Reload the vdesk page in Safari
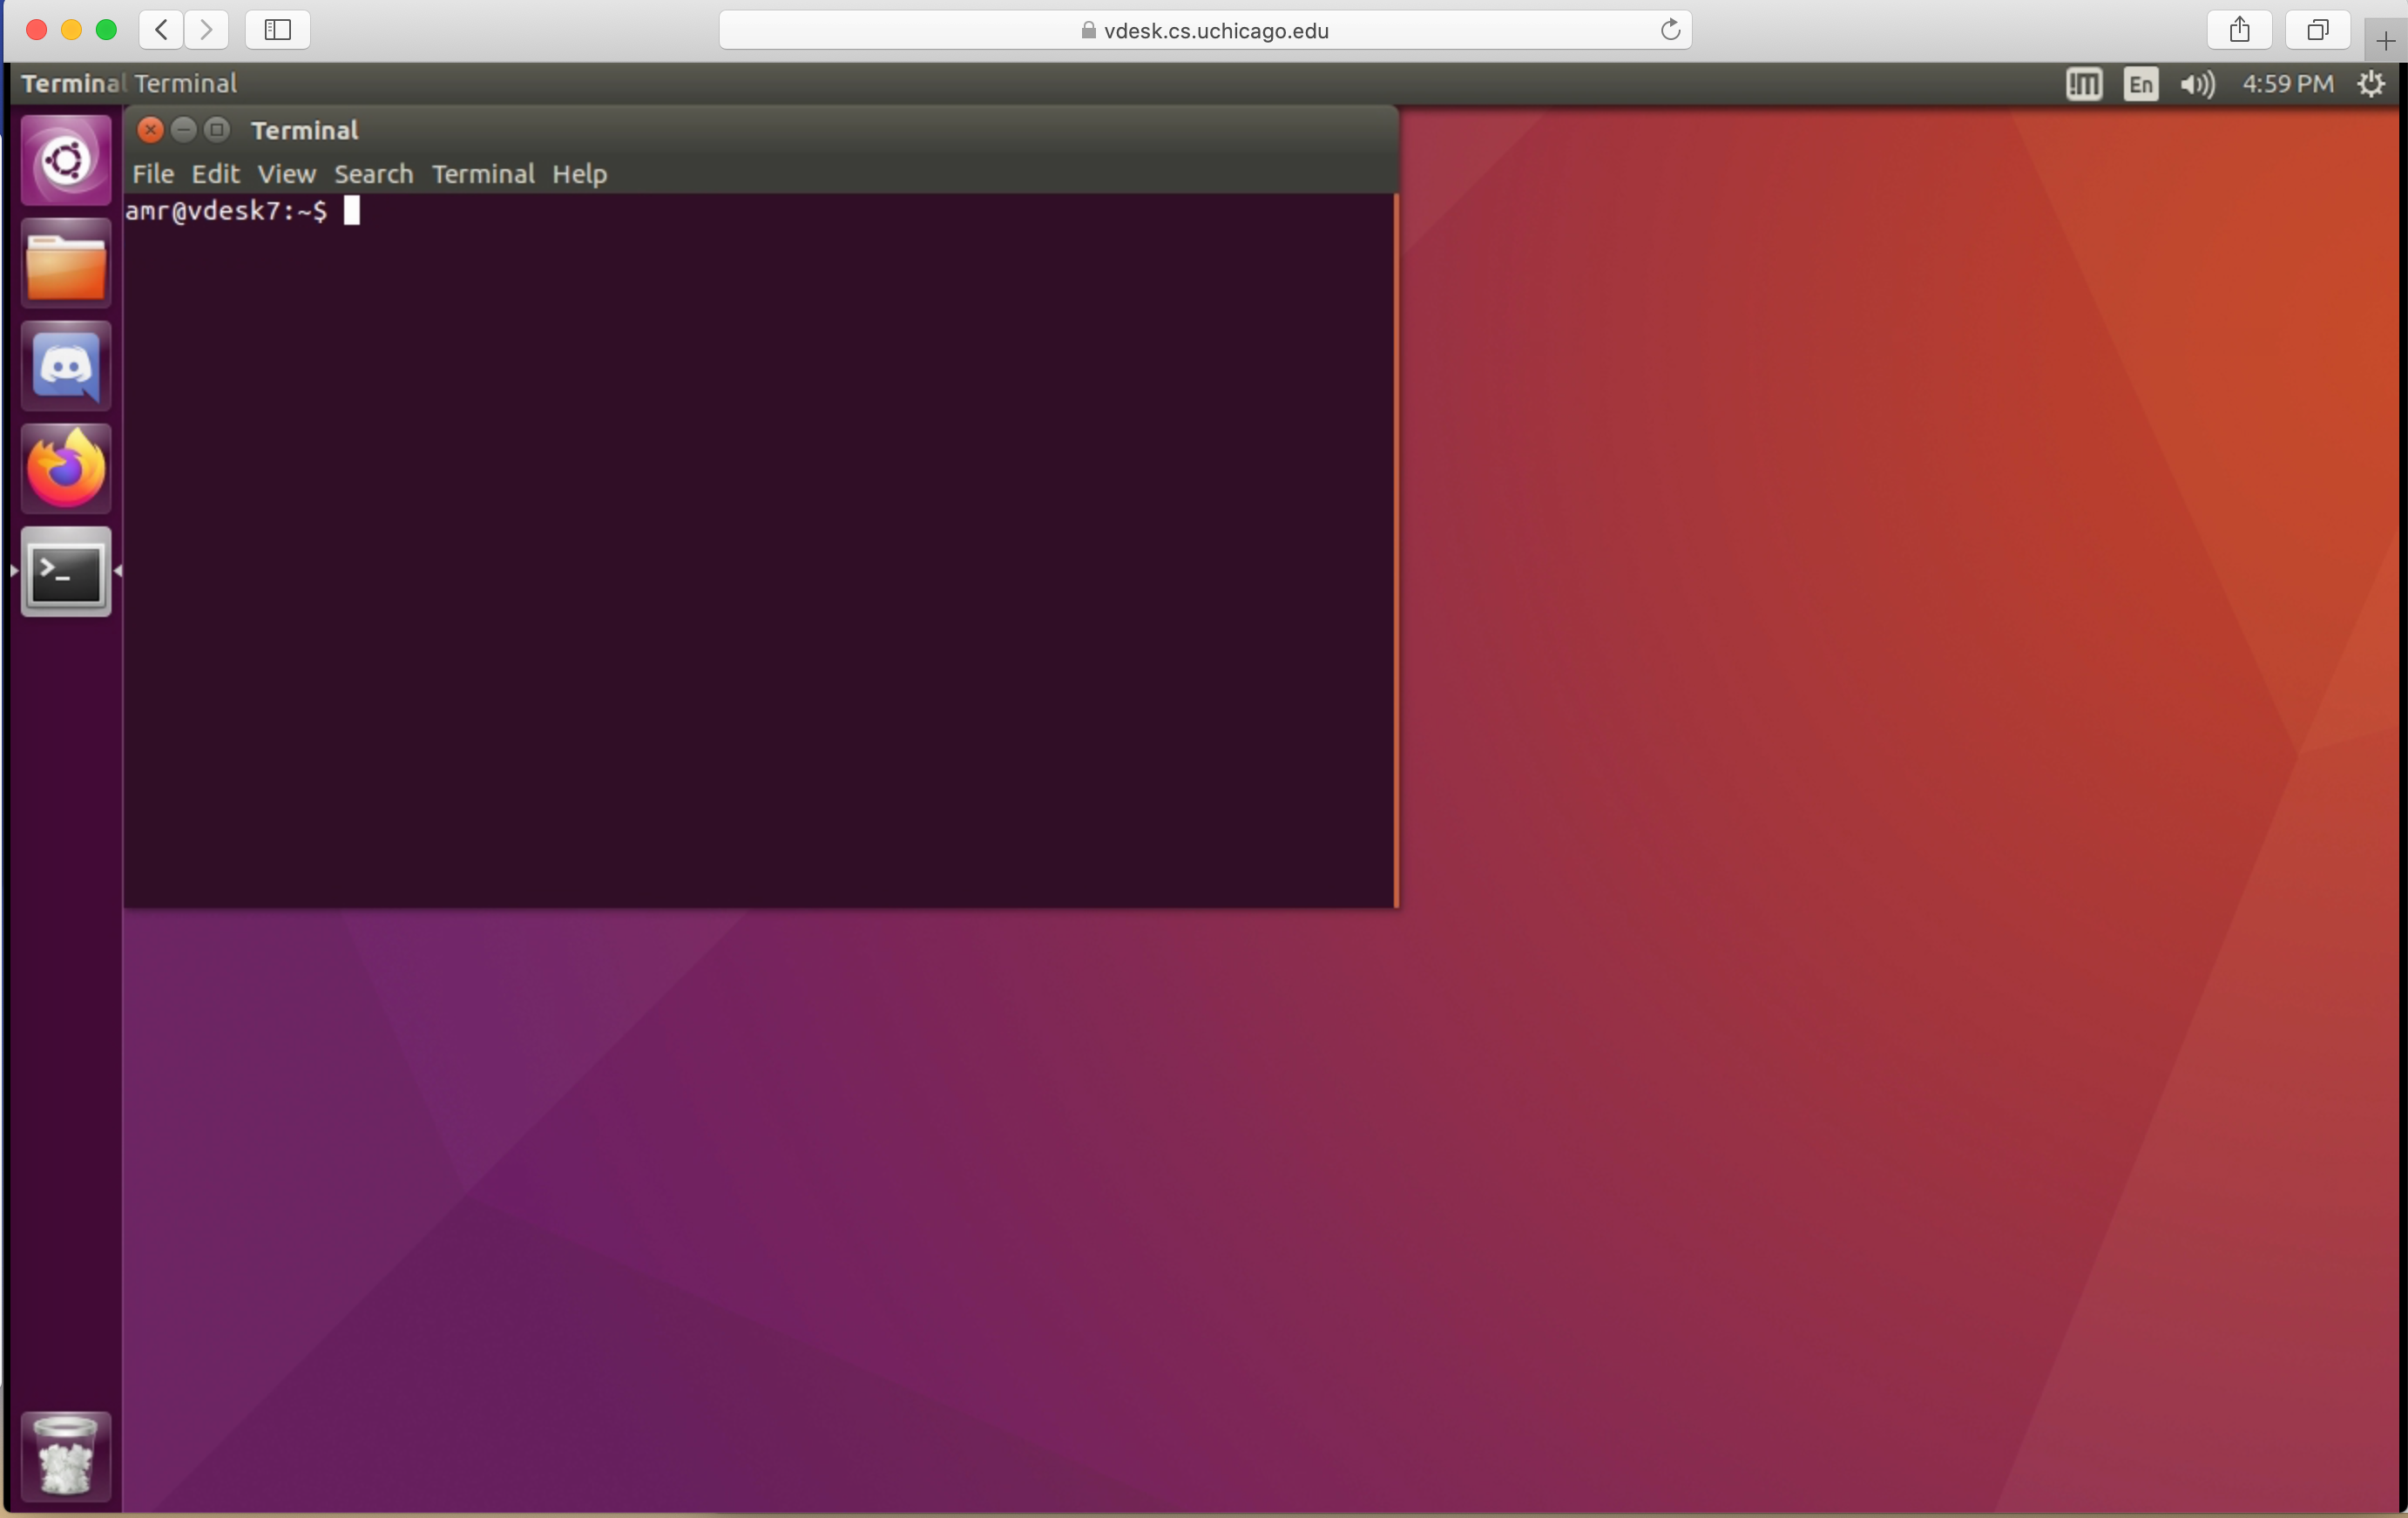Viewport: 2408px width, 1518px height. click(1669, 30)
